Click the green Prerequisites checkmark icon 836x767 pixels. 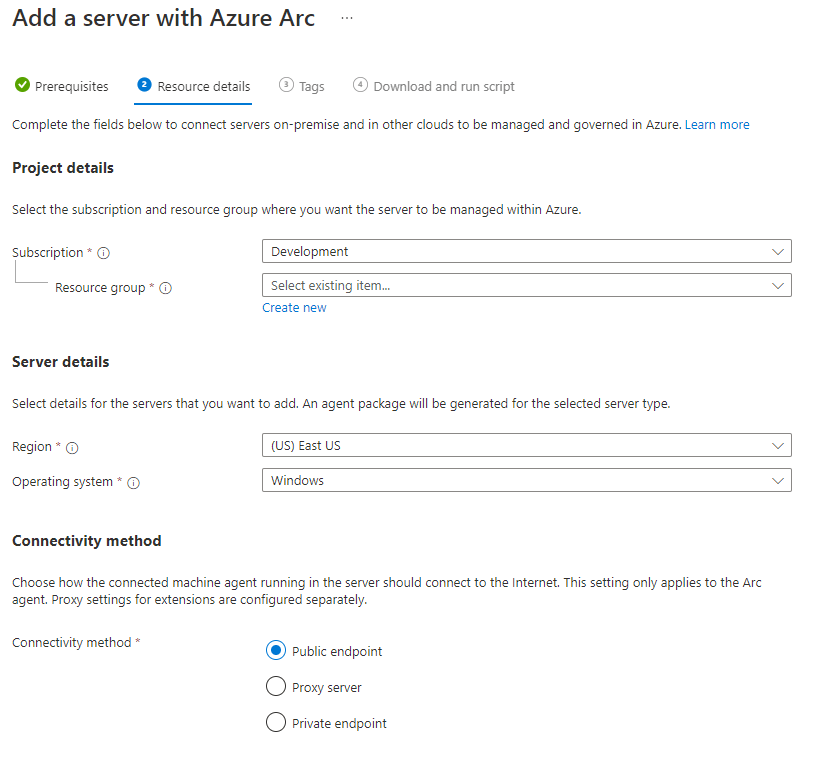[x=22, y=86]
